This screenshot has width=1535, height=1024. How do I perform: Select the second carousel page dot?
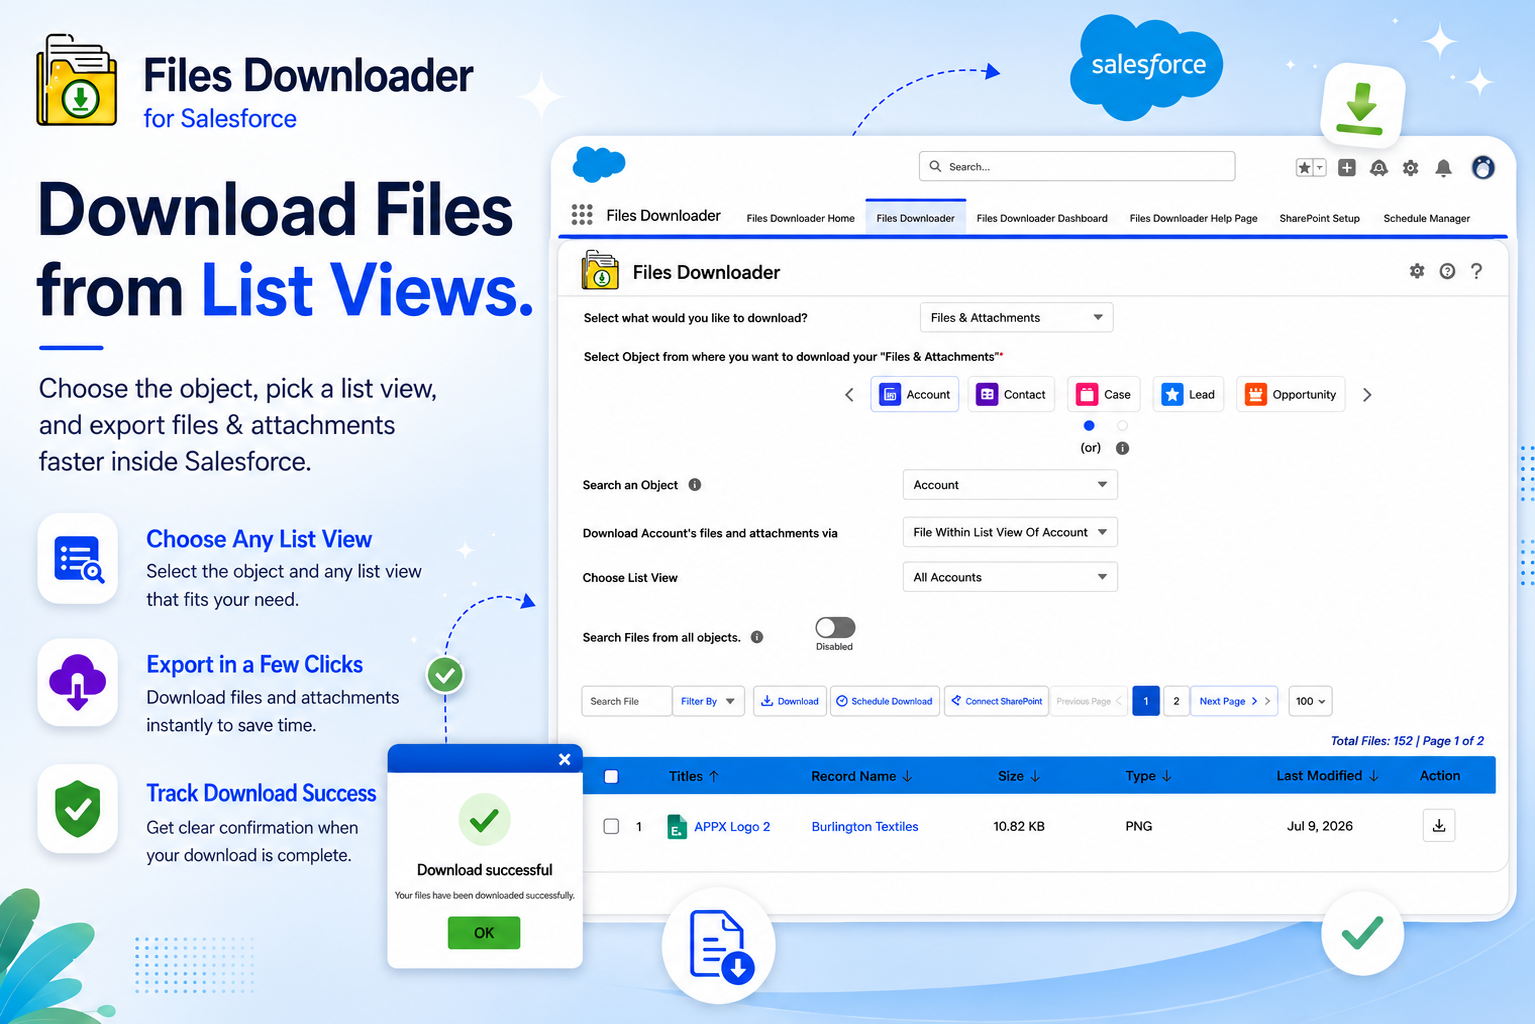[1122, 426]
